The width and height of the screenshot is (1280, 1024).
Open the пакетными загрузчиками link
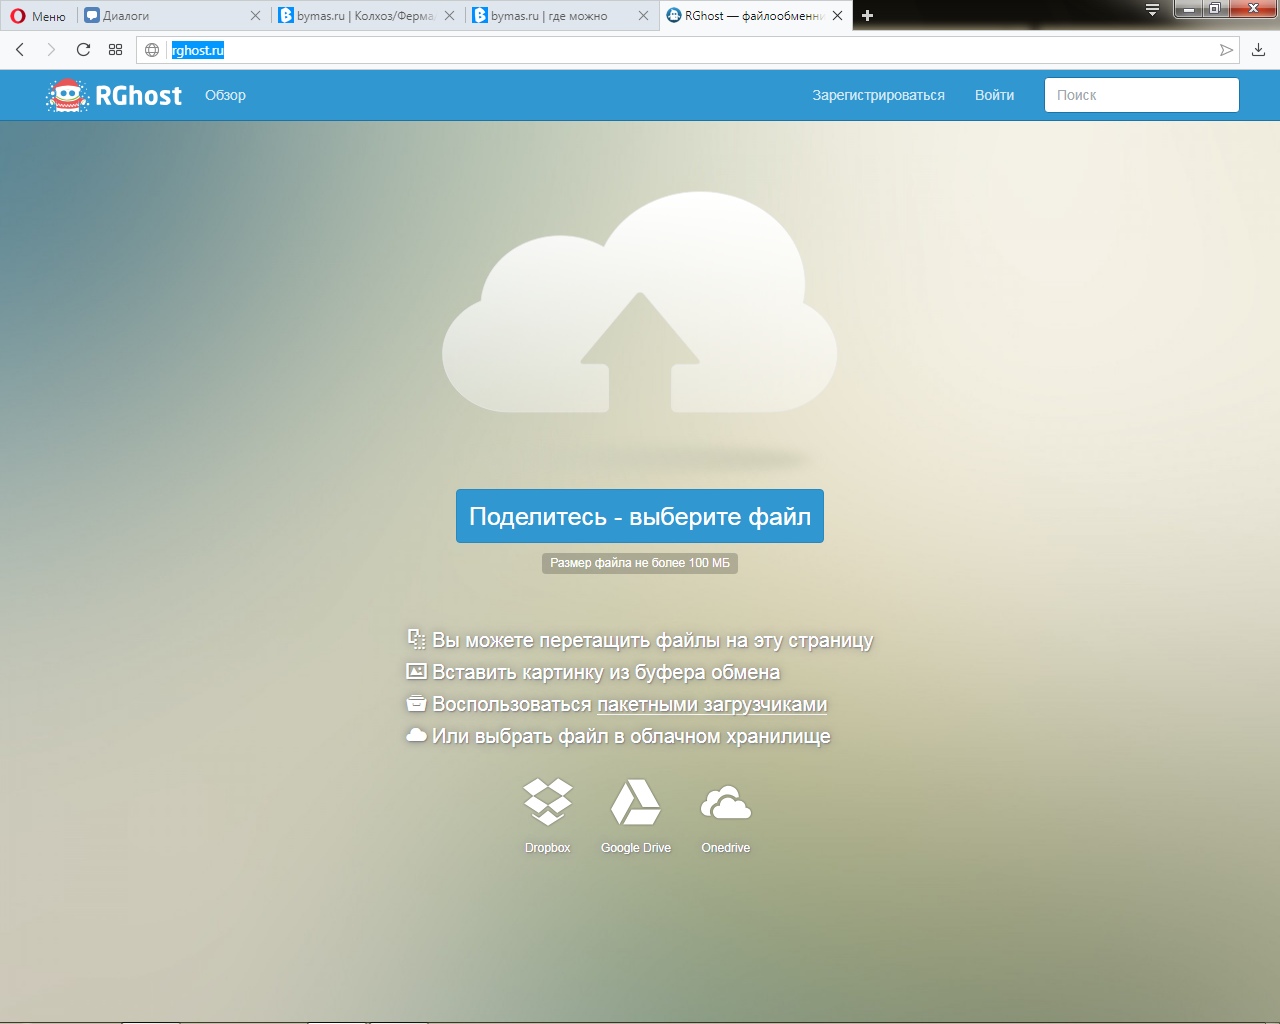[x=711, y=704]
